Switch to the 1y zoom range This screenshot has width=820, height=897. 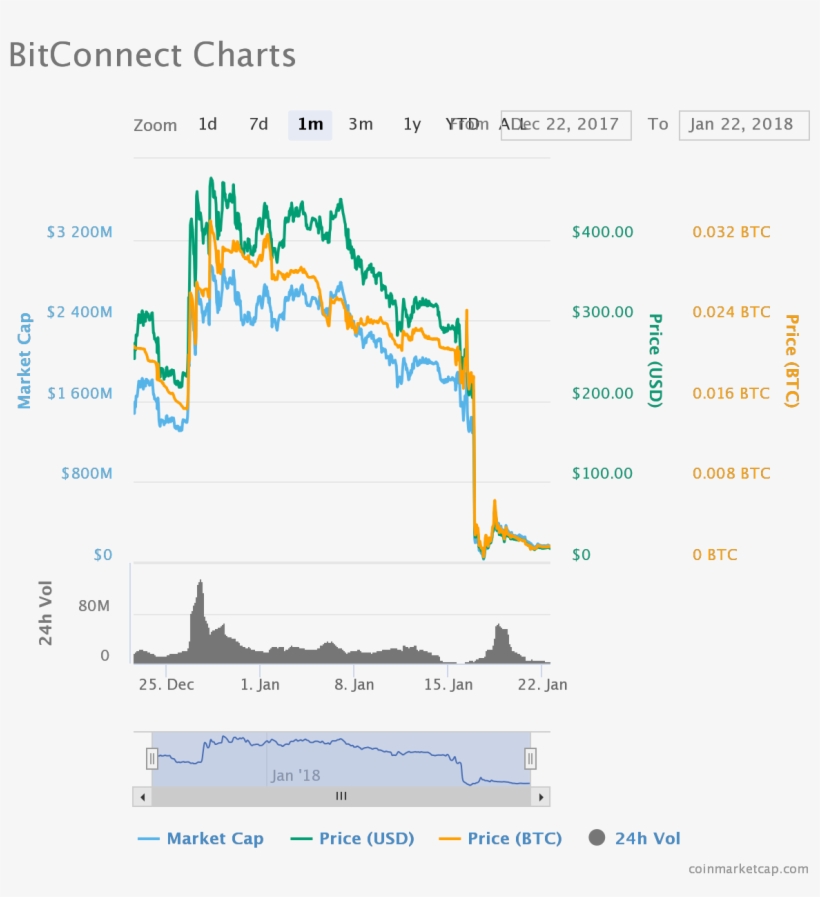[x=411, y=124]
